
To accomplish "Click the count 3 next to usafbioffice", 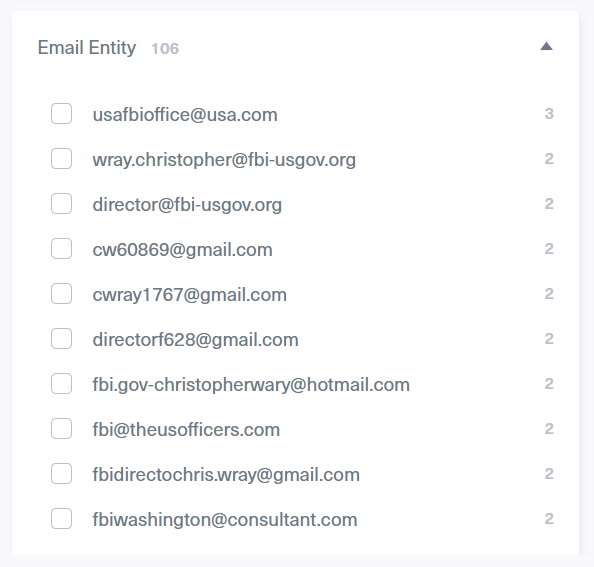I will (x=549, y=114).
